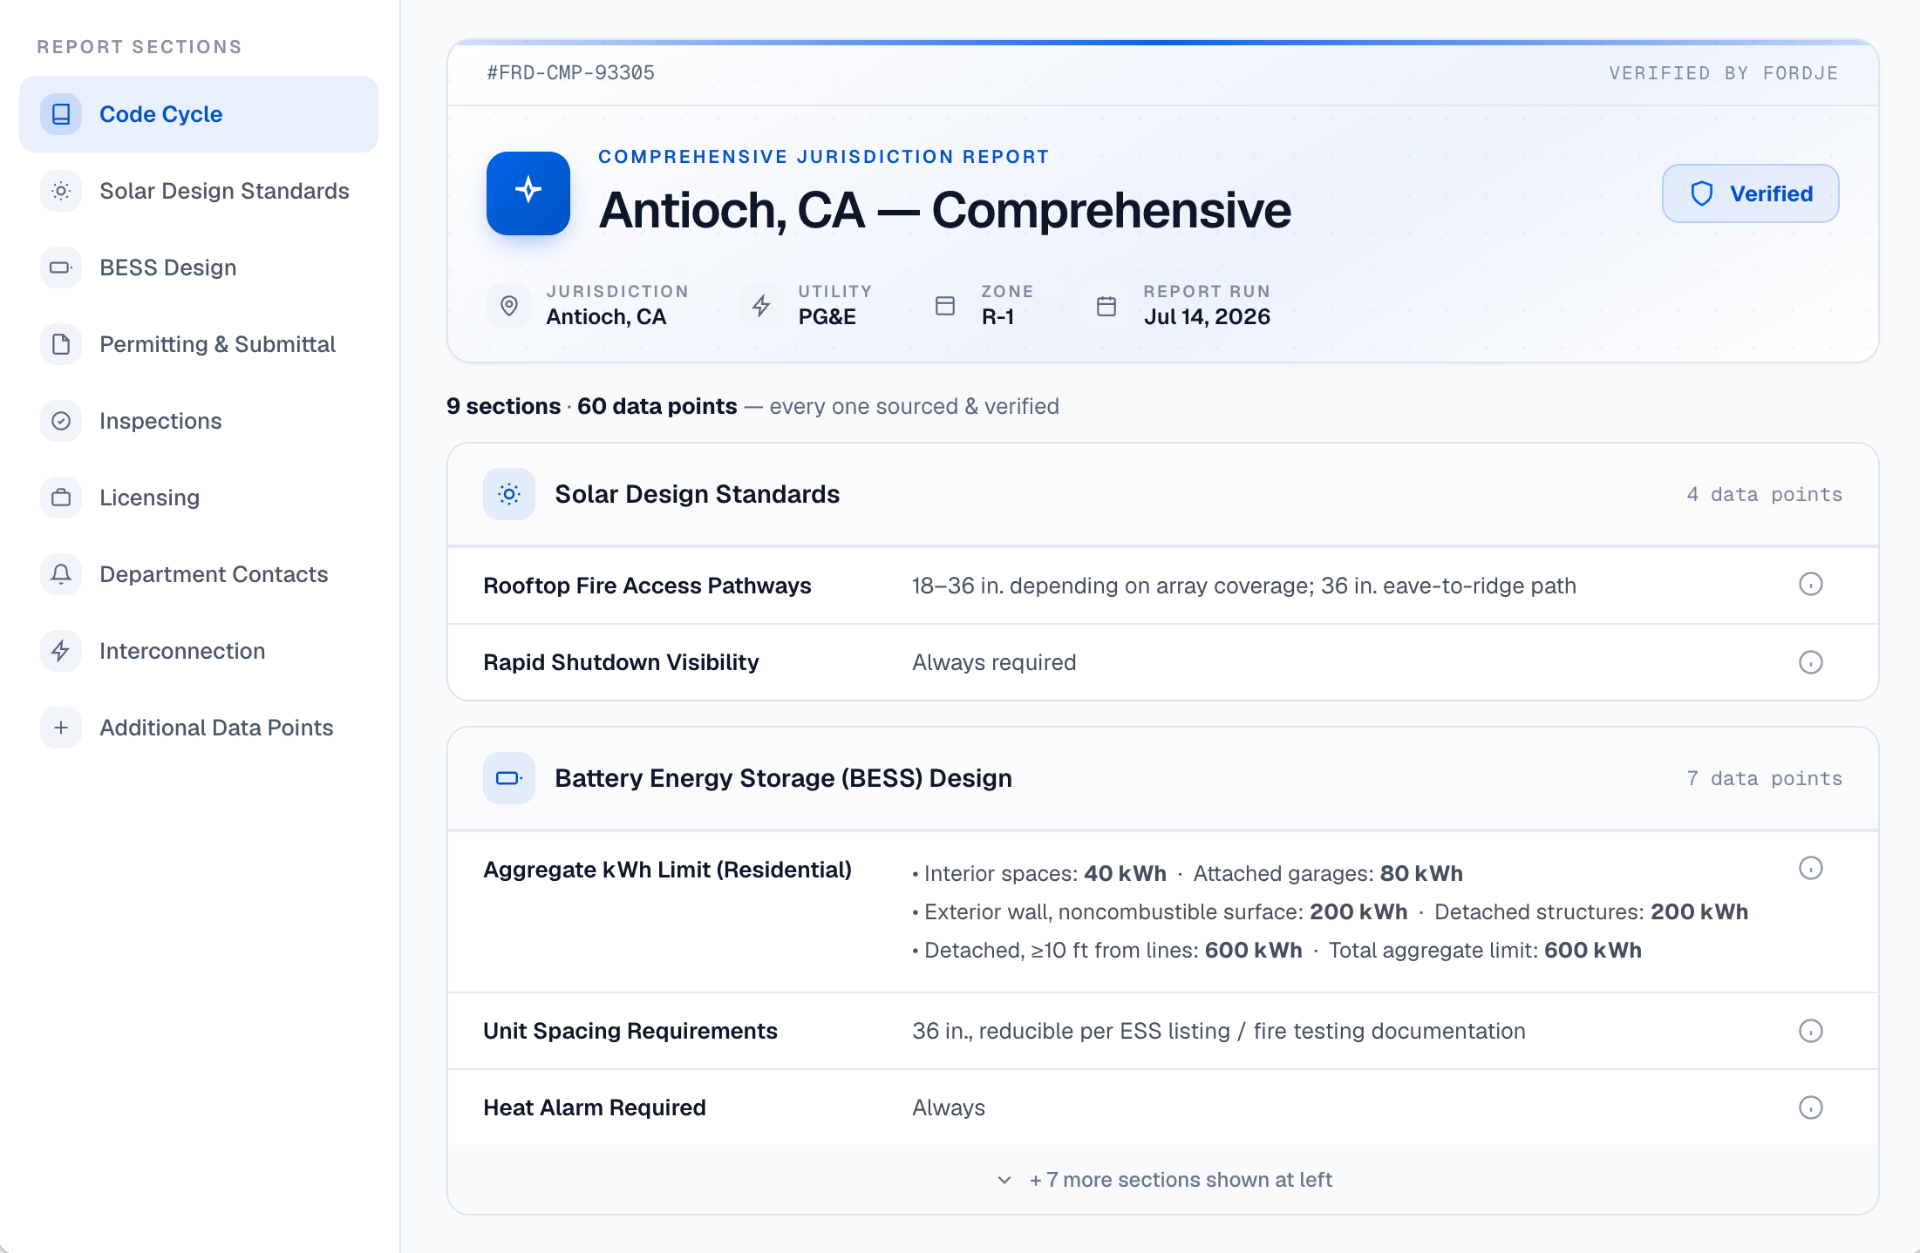
Task: Open info for Aggregate kWh Limit row
Action: click(1810, 868)
